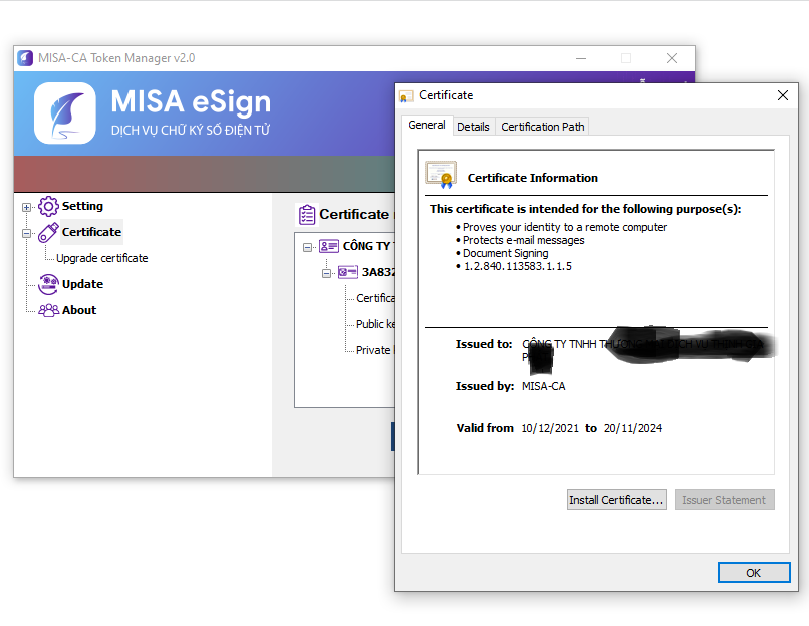Click OK in the Certificate dialog
The image size is (809, 626).
pyautogui.click(x=754, y=573)
